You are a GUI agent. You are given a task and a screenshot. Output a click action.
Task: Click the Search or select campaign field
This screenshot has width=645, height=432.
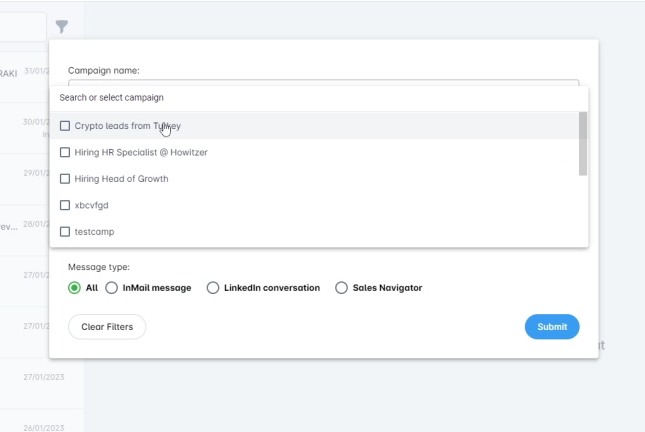[300, 98]
